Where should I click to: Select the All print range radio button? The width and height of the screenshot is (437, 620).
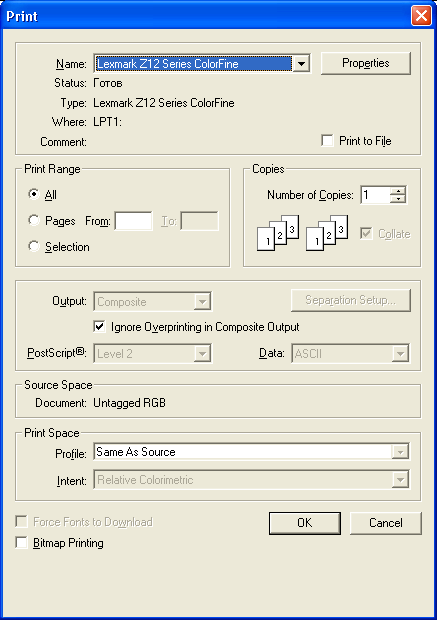pos(34,194)
